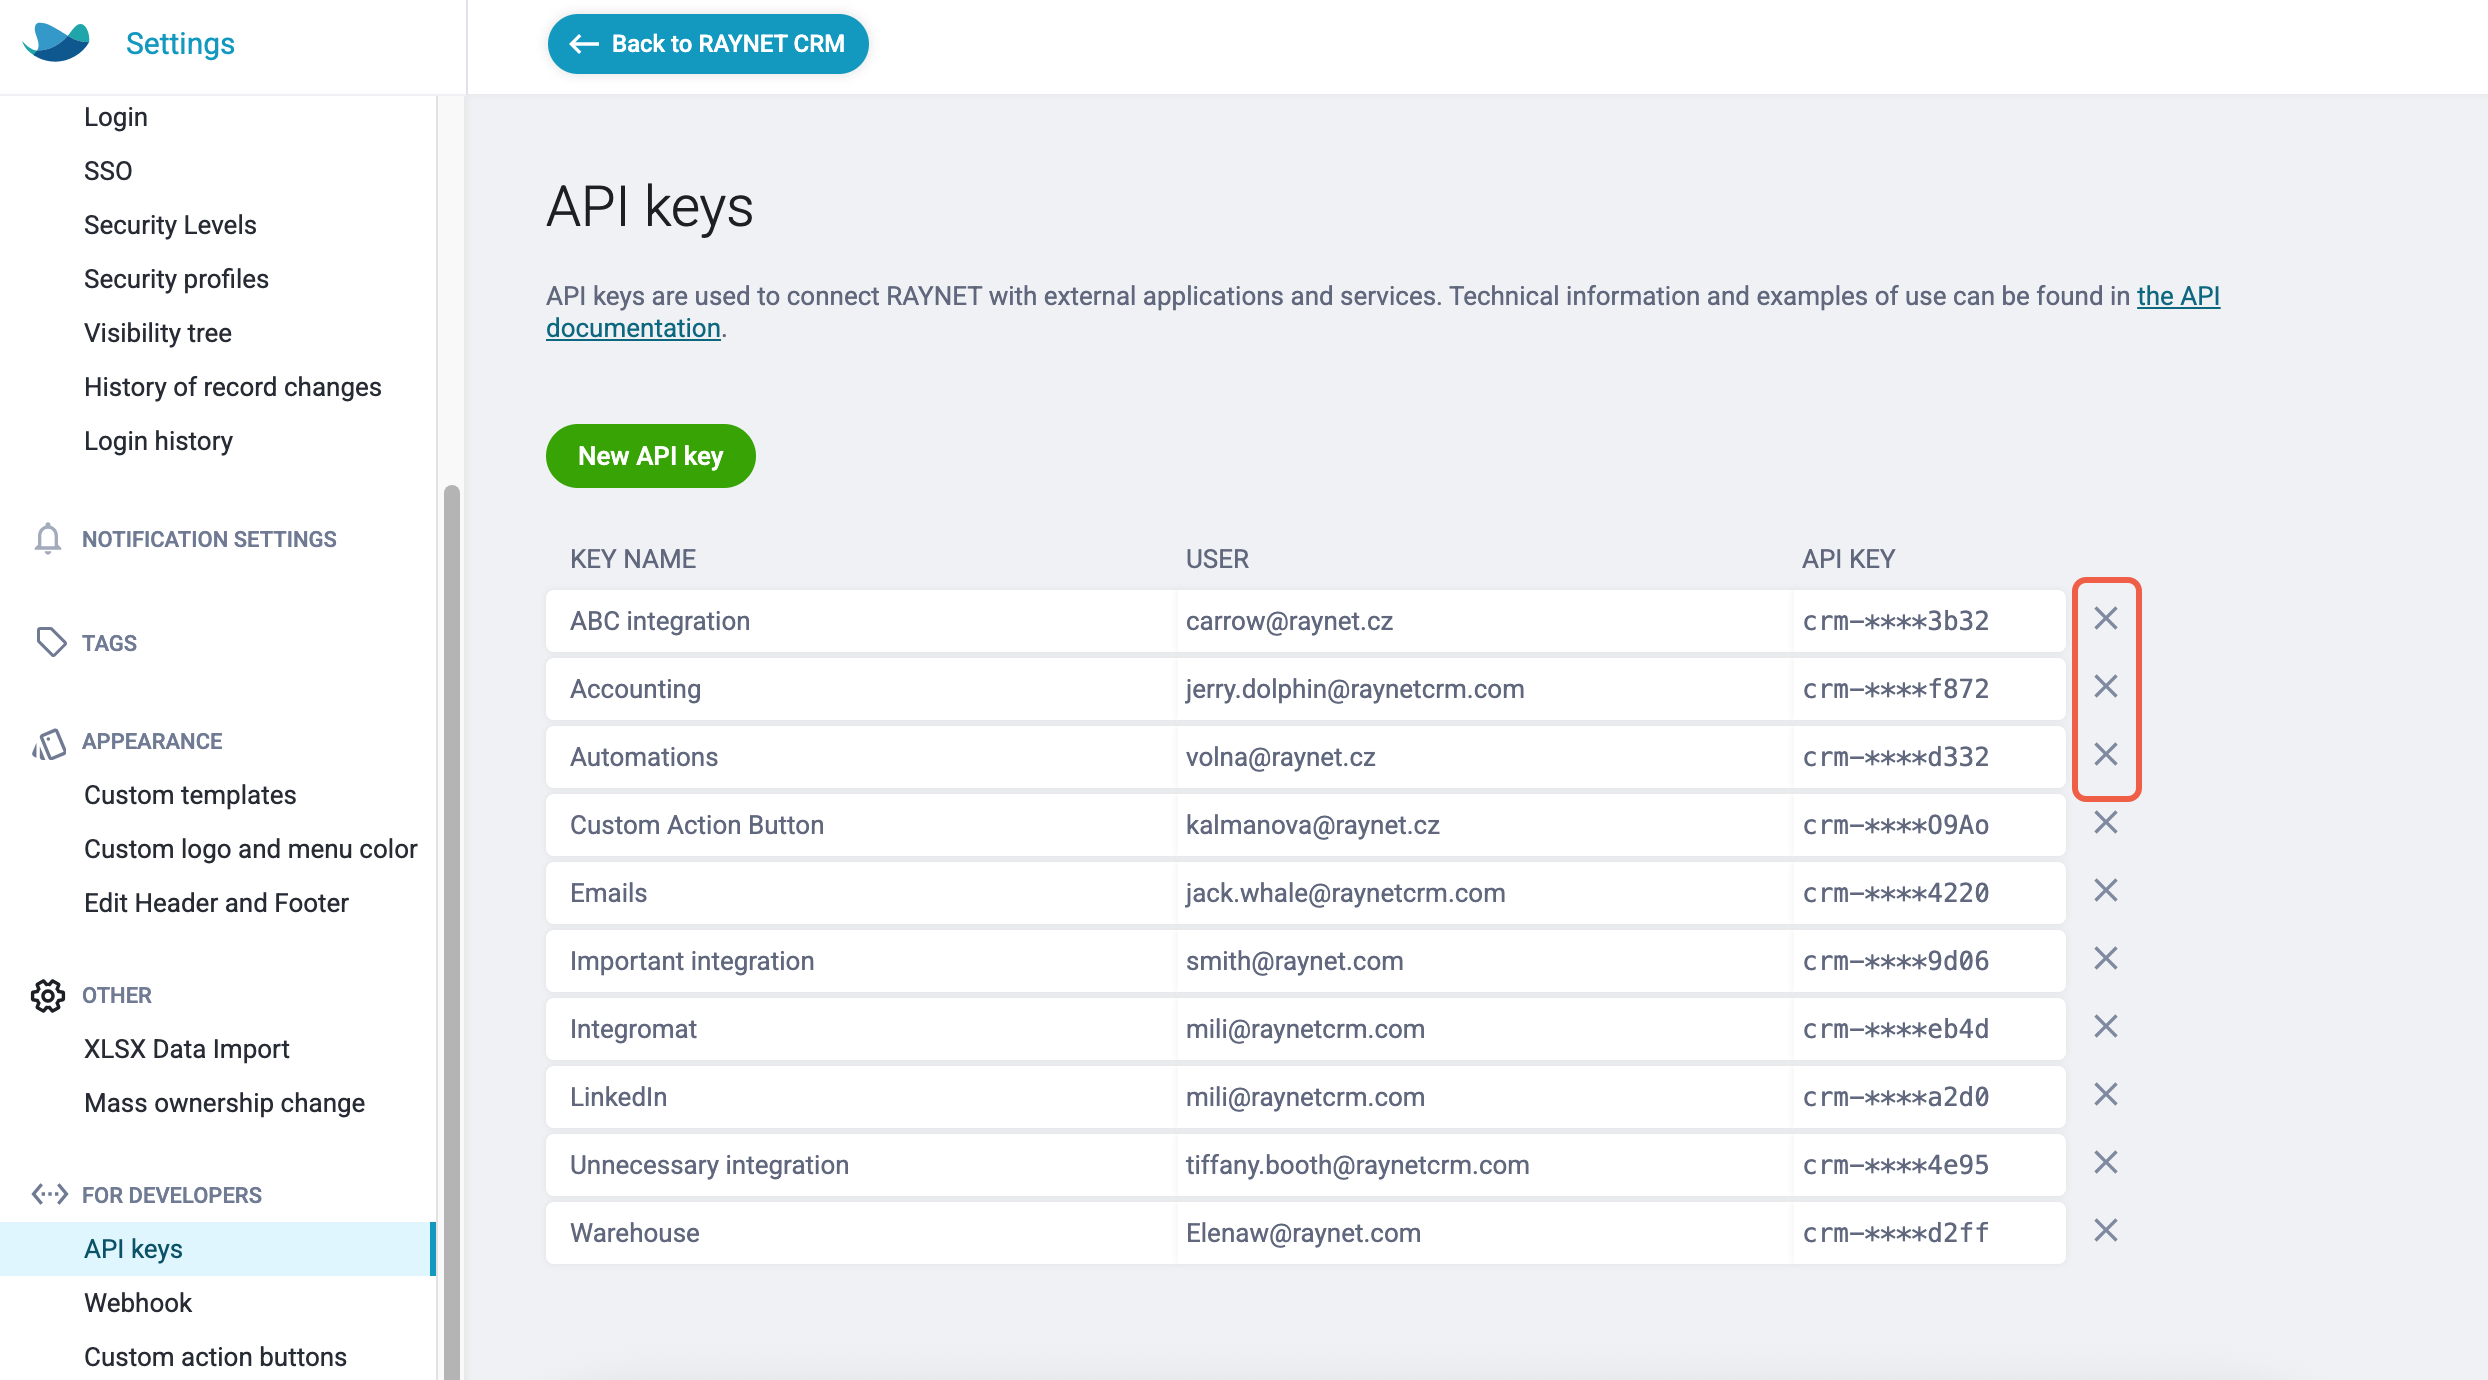The width and height of the screenshot is (2488, 1380).
Task: Click the Other gear icon
Action: (47, 996)
